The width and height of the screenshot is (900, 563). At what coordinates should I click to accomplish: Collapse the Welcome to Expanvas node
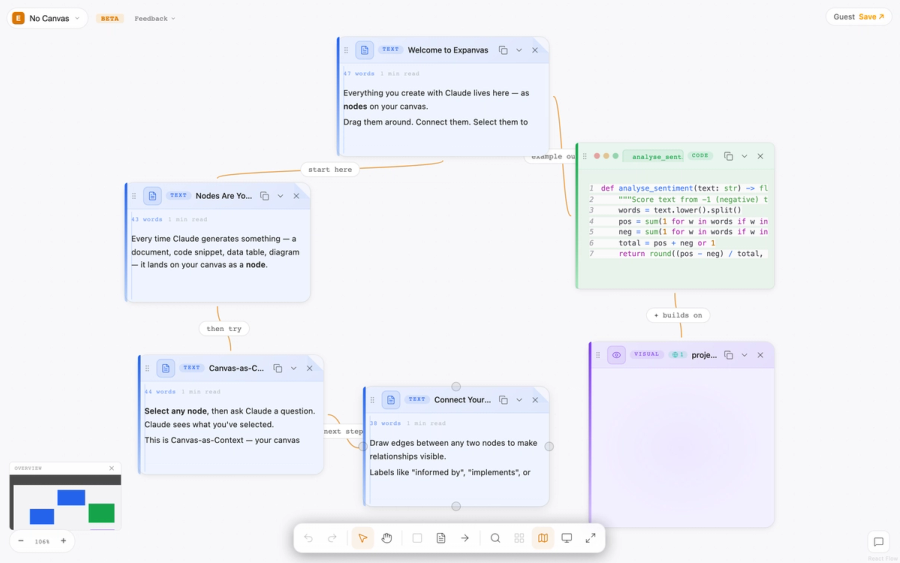[x=519, y=50]
